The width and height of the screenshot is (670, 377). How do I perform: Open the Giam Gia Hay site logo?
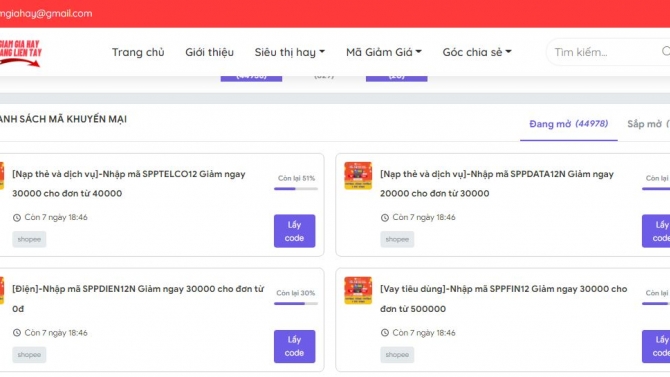(x=21, y=53)
